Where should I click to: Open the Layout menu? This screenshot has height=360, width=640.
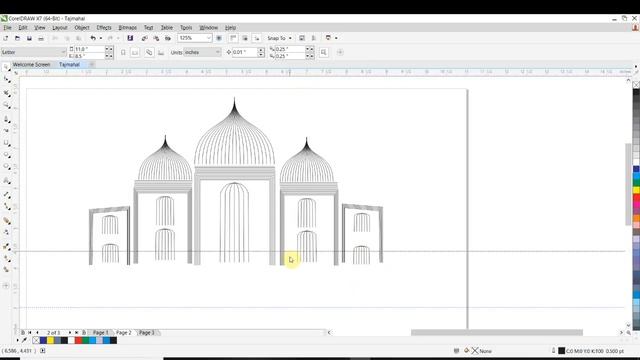pos(60,28)
